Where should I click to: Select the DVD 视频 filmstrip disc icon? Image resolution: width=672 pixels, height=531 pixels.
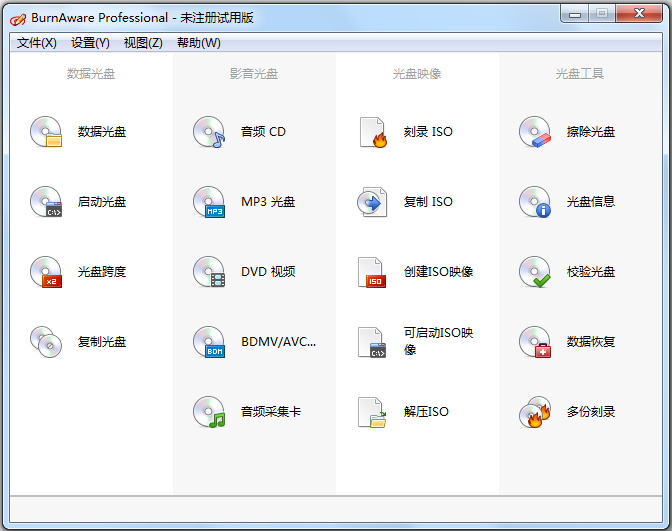click(x=209, y=272)
